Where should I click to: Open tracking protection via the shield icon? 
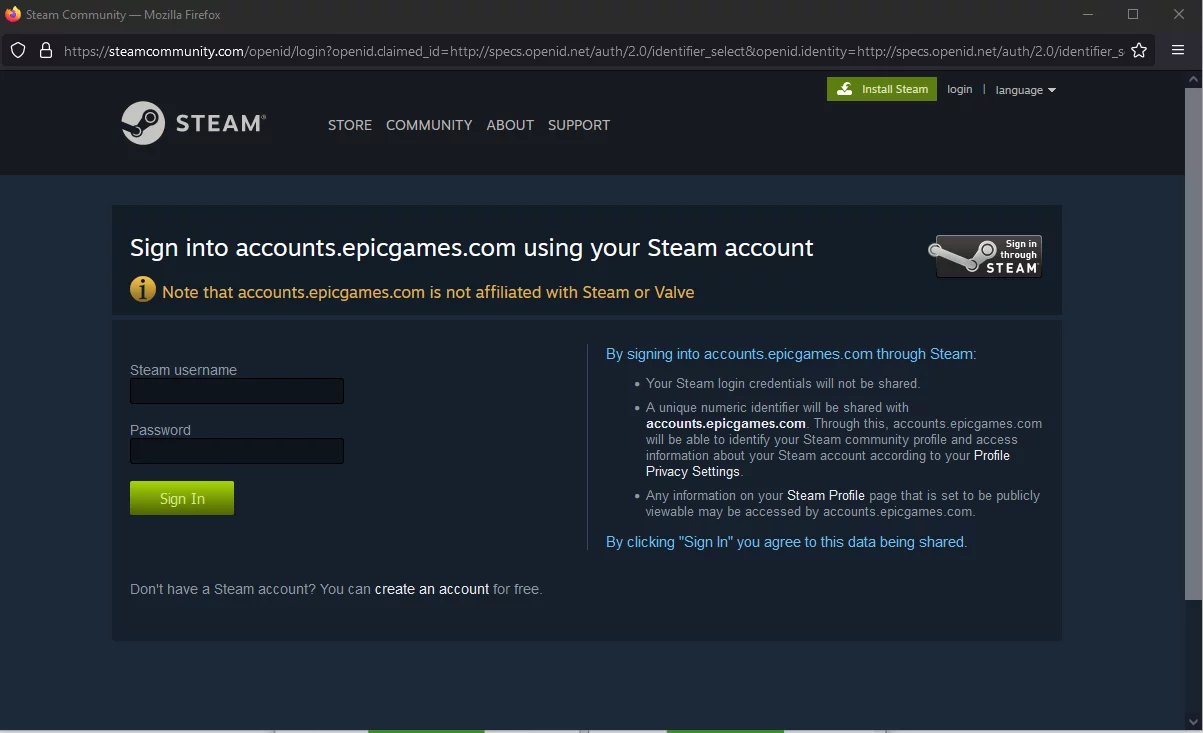[x=17, y=50]
